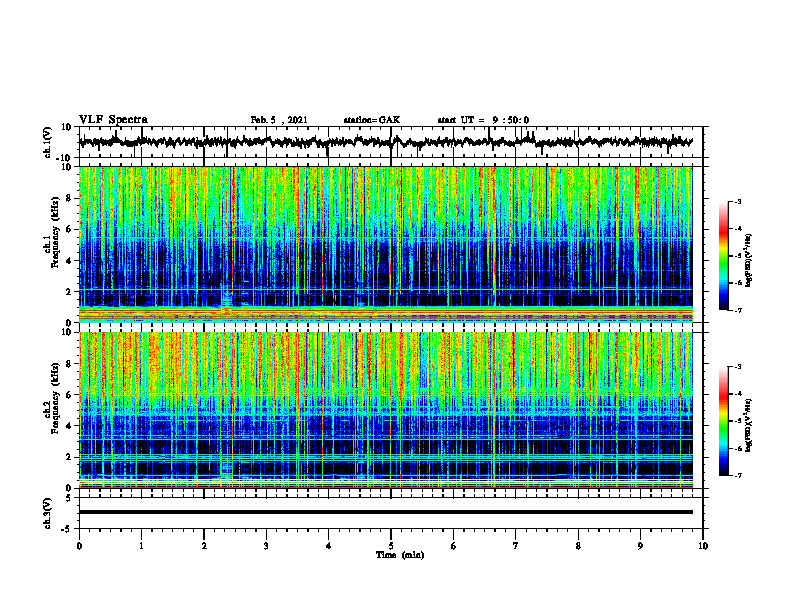The width and height of the screenshot is (792, 612).
Task: Click time axis tick label "6"
Action: click(x=453, y=546)
